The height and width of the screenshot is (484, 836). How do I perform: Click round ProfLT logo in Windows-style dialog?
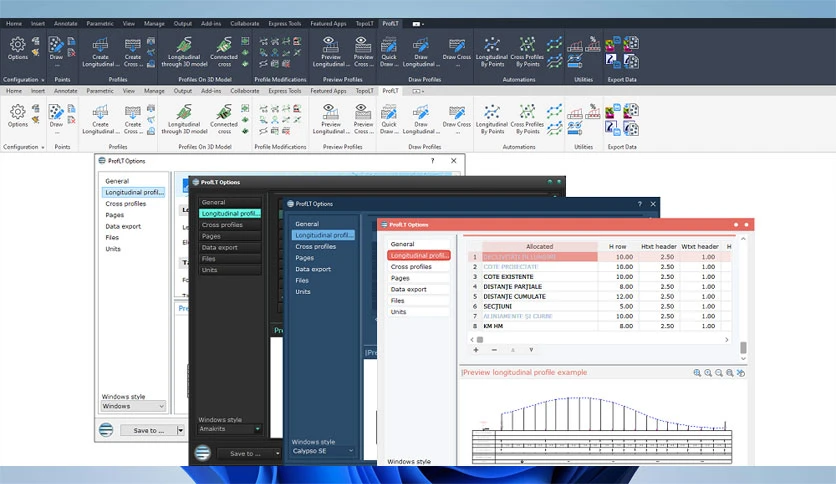(106, 430)
